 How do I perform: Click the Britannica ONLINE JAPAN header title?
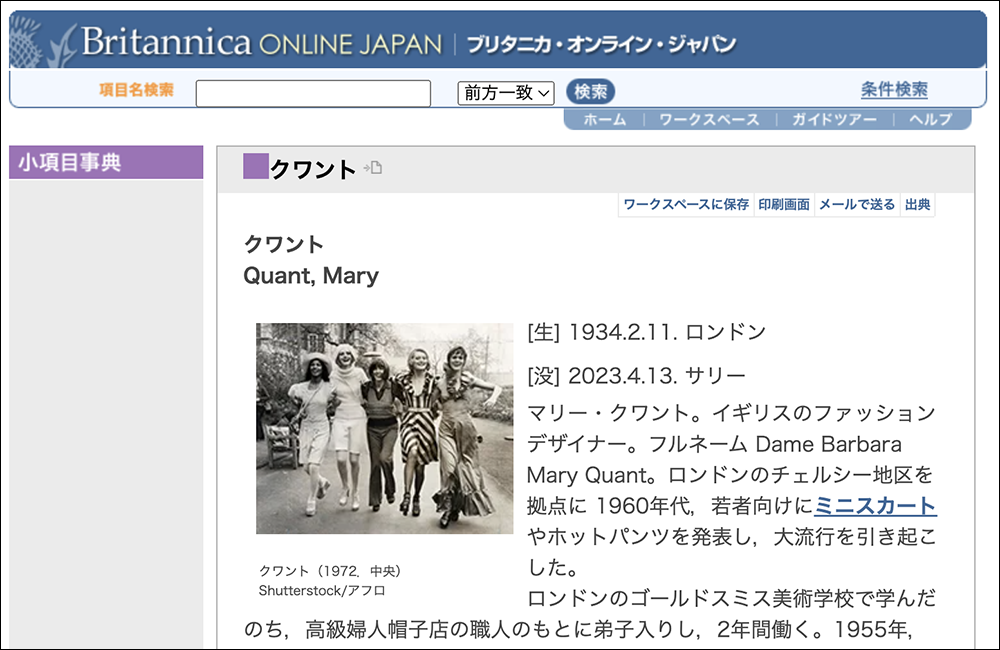(261, 42)
